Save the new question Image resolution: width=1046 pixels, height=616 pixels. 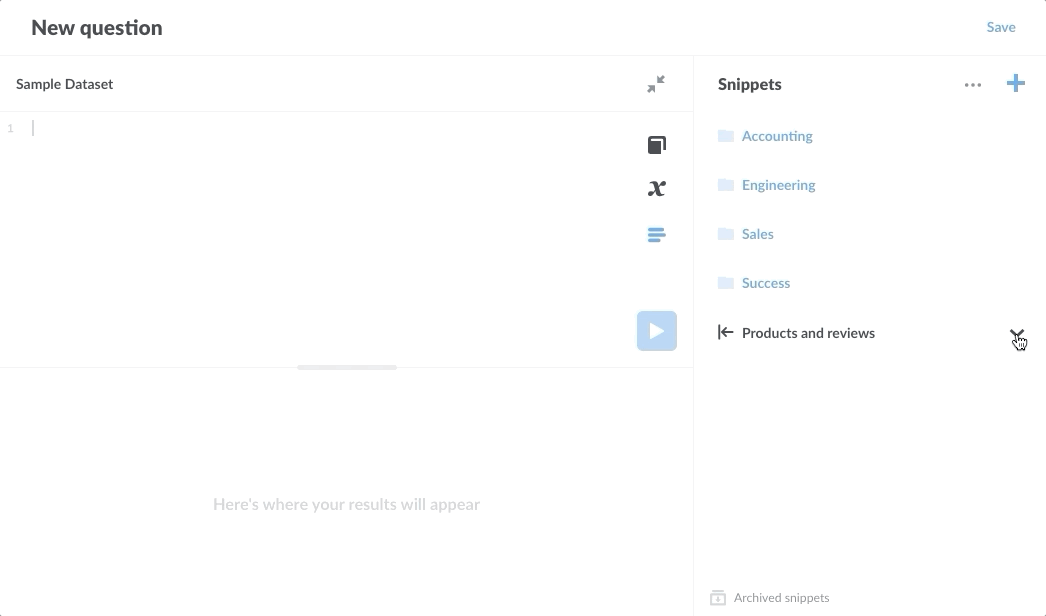point(1001,27)
